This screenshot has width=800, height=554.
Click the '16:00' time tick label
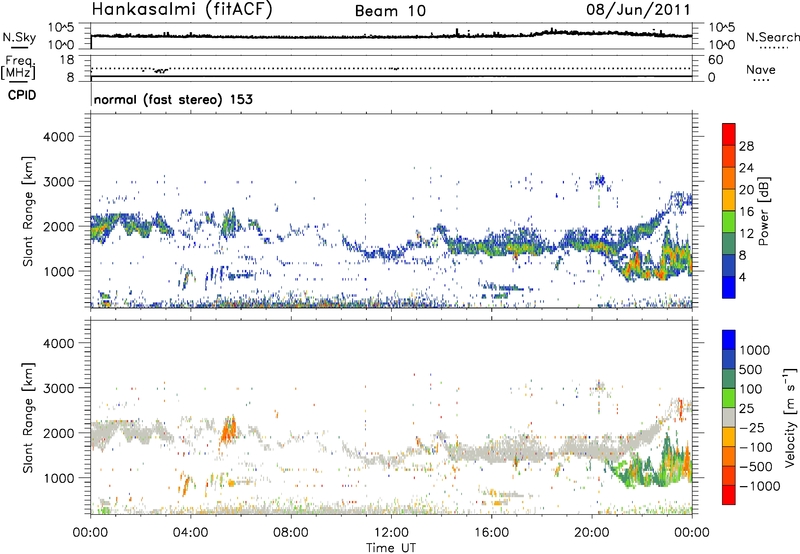pyautogui.click(x=491, y=533)
